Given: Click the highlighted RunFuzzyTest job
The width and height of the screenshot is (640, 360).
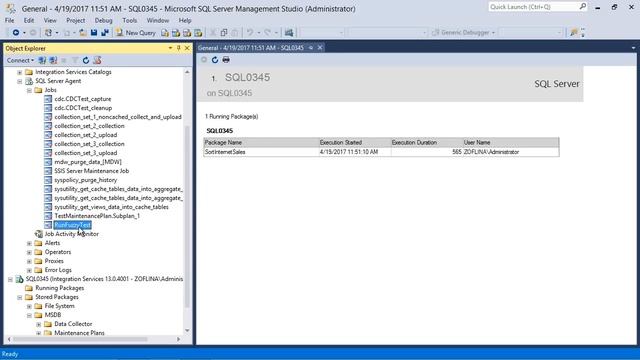Looking at the screenshot, I should (x=73, y=225).
